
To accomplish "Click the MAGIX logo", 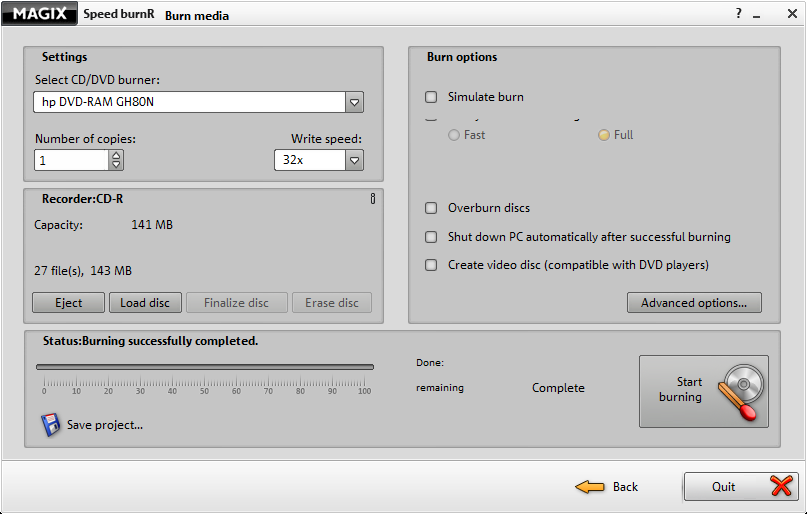I will (39, 13).
